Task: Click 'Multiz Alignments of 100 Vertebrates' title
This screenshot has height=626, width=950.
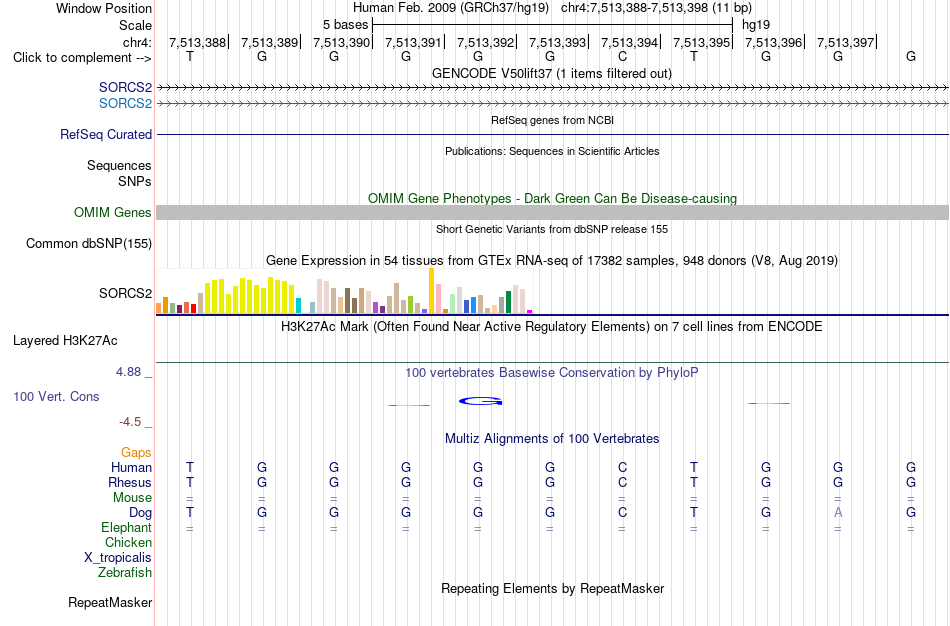Action: click(x=552, y=439)
